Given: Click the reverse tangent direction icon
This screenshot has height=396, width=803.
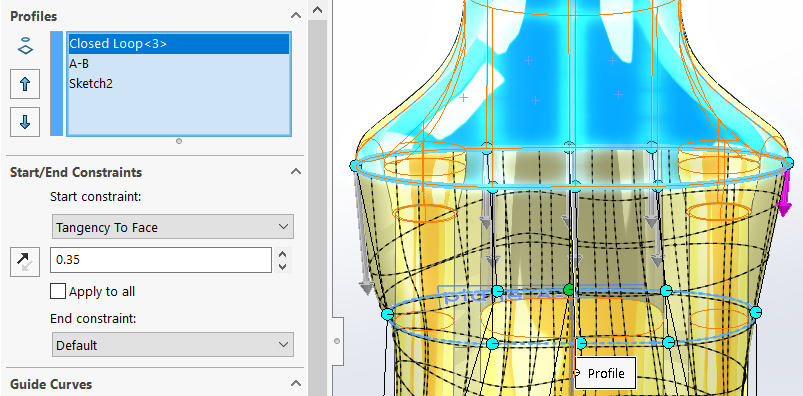Looking at the screenshot, I should (x=25, y=261).
